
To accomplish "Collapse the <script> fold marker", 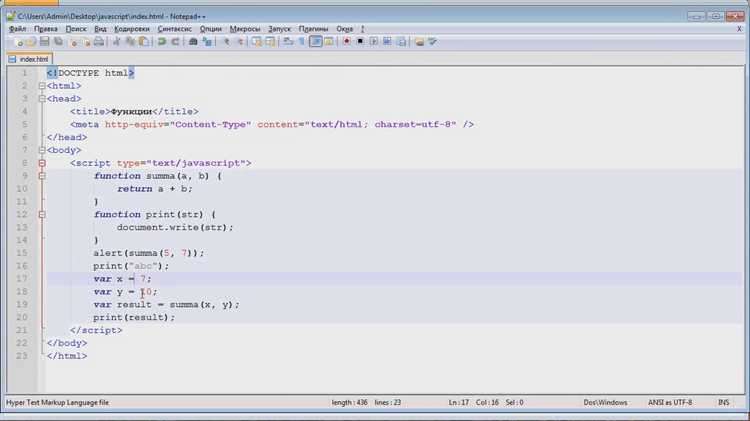I will [42, 163].
